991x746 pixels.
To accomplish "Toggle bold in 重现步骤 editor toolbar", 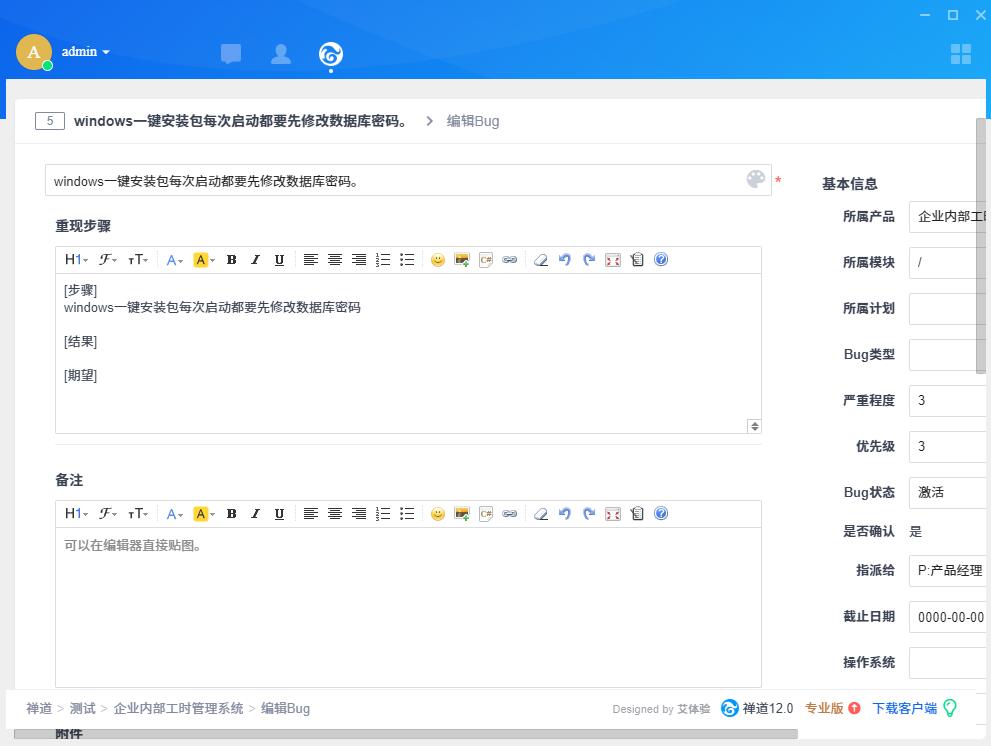I will pyautogui.click(x=231, y=260).
